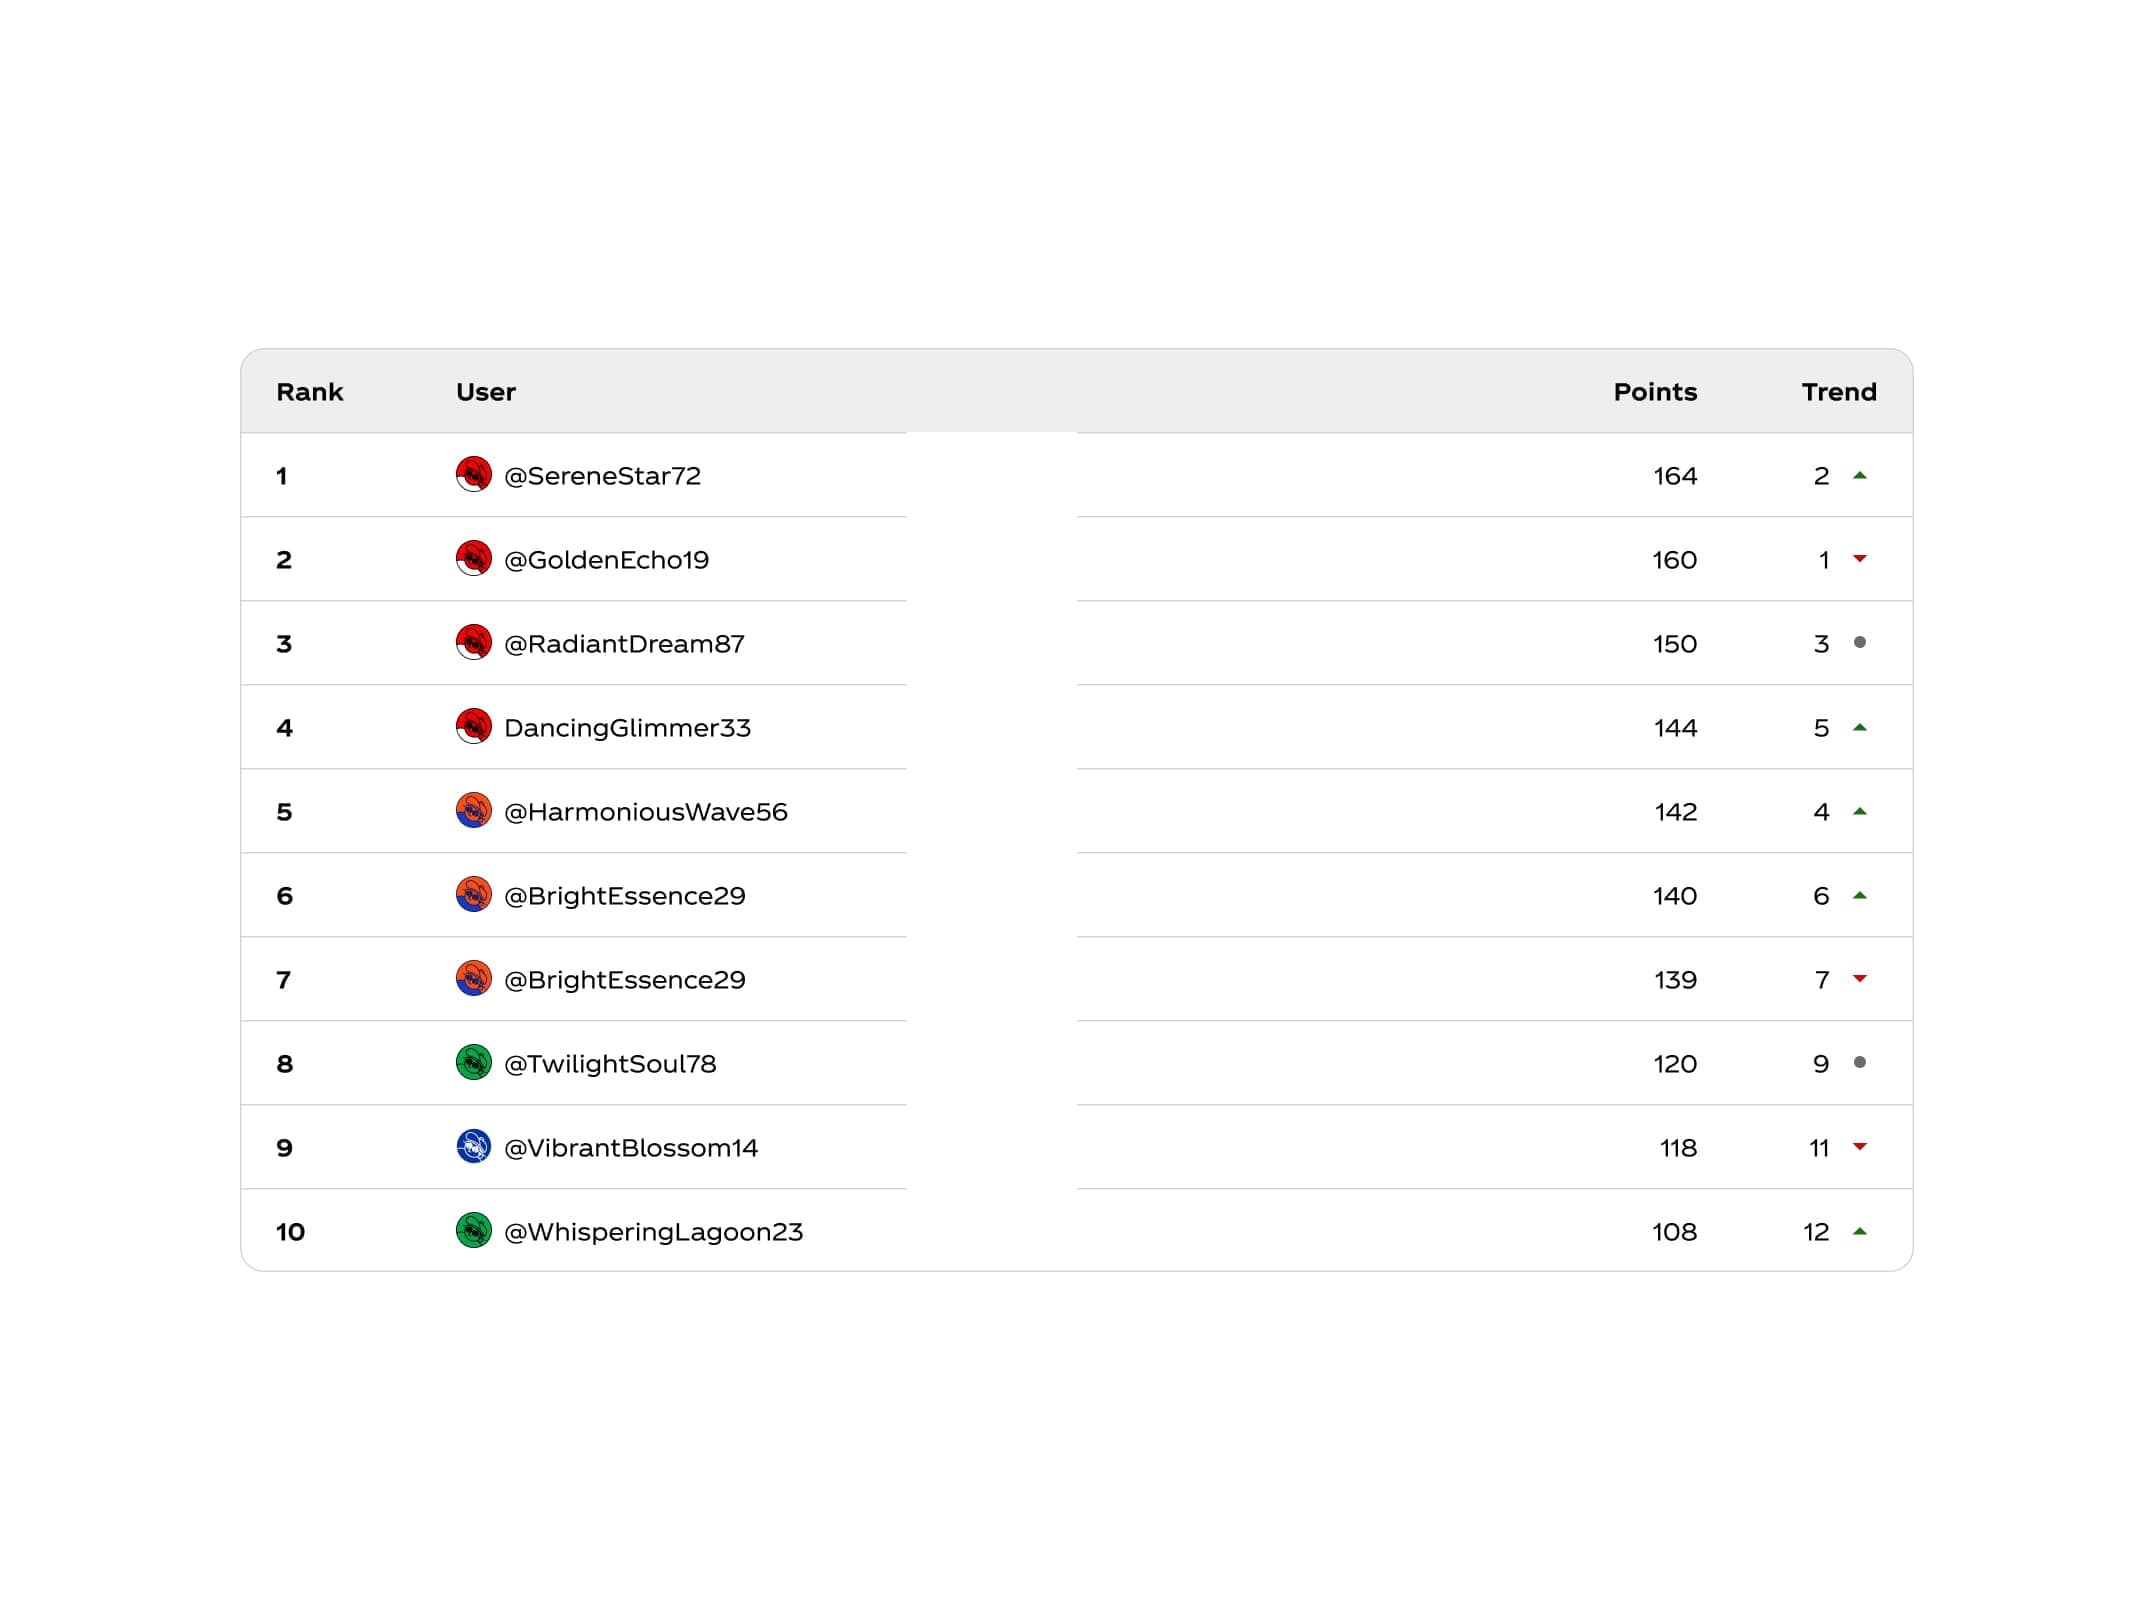This screenshot has width=2154, height=1620.
Task: Click red down arrow in @VibrantBlossom14 row
Action: click(1859, 1147)
